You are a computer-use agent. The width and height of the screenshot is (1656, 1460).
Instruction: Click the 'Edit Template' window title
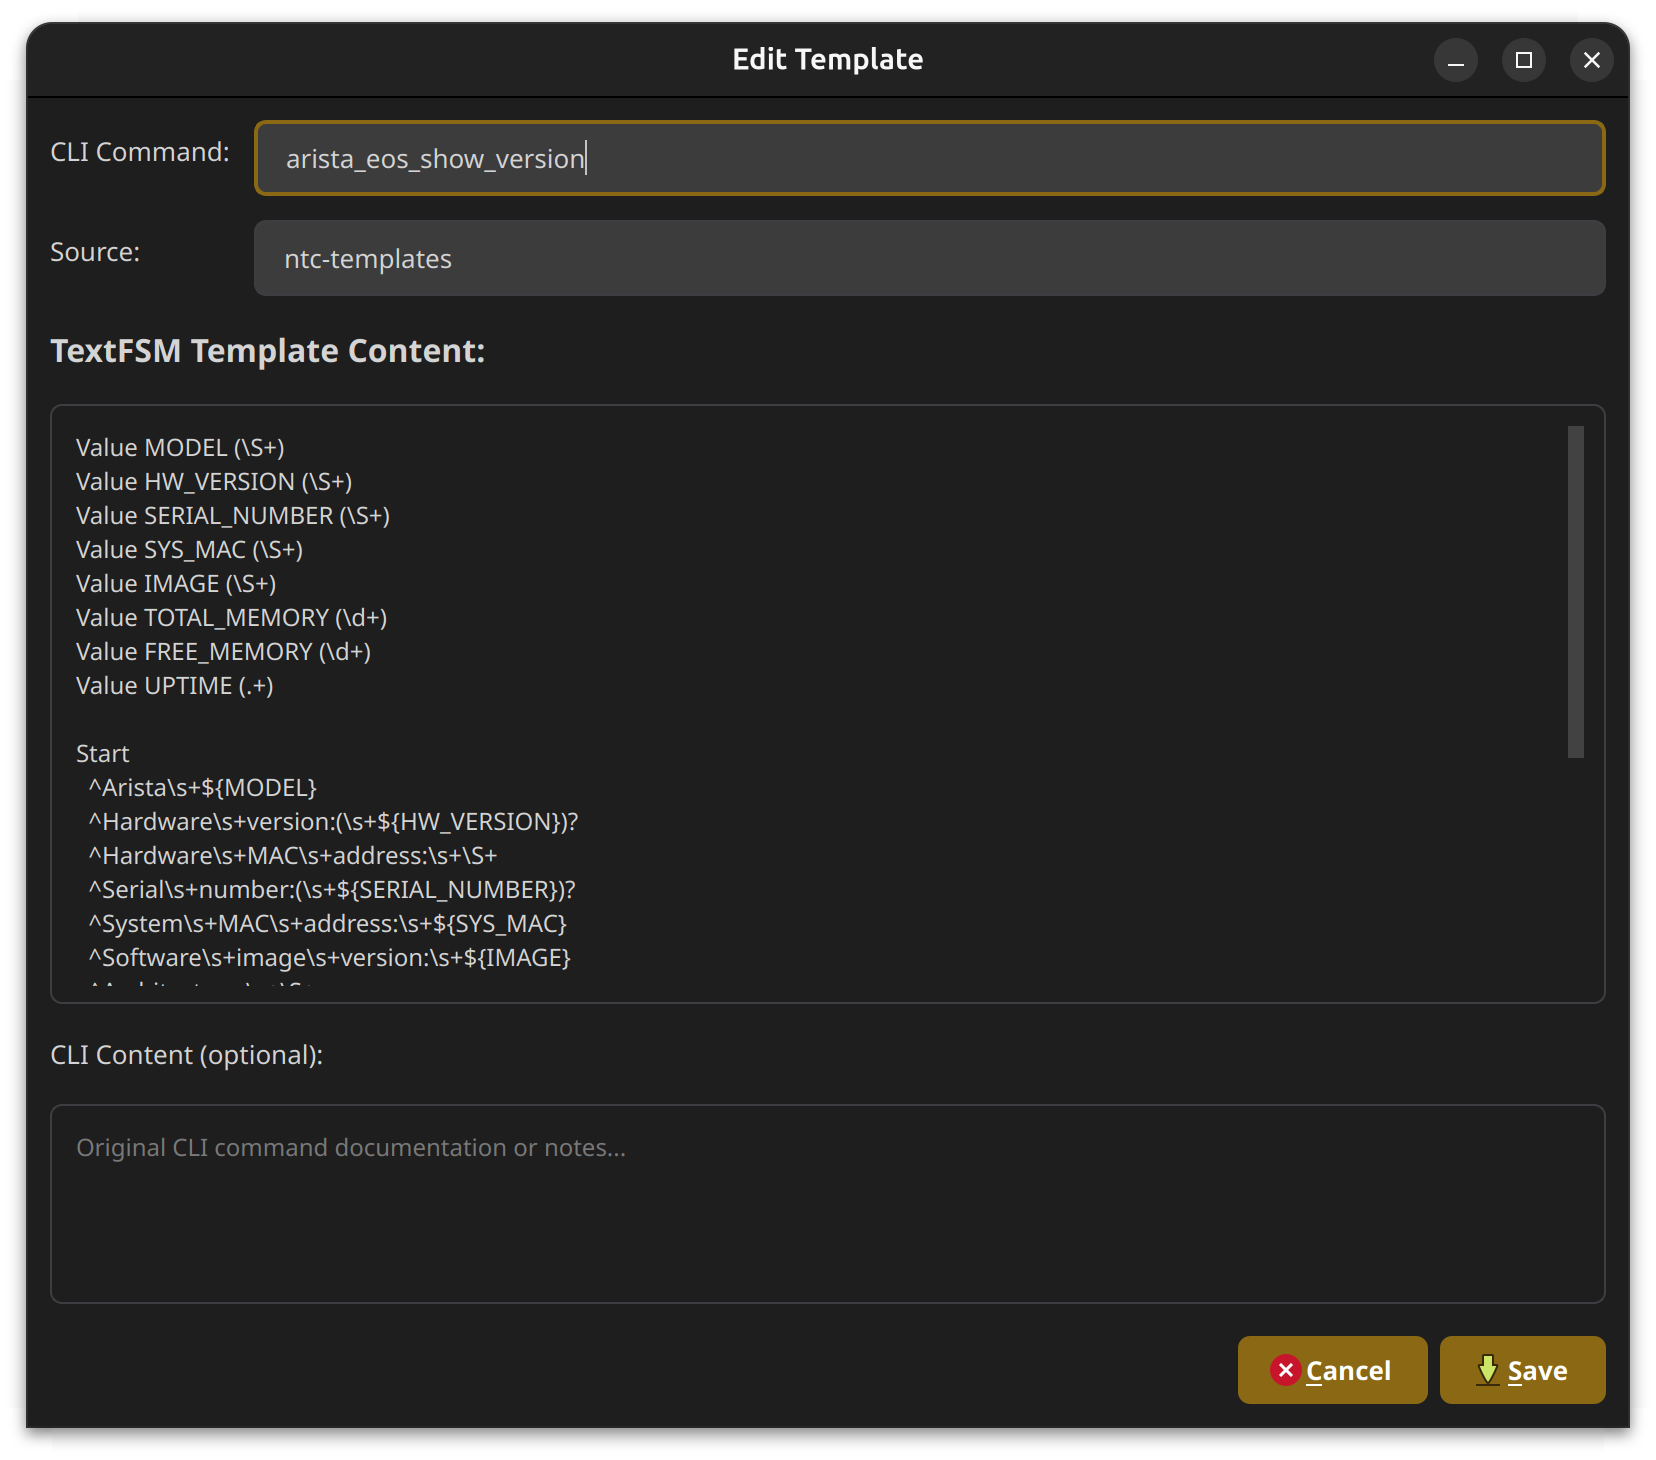point(828,60)
